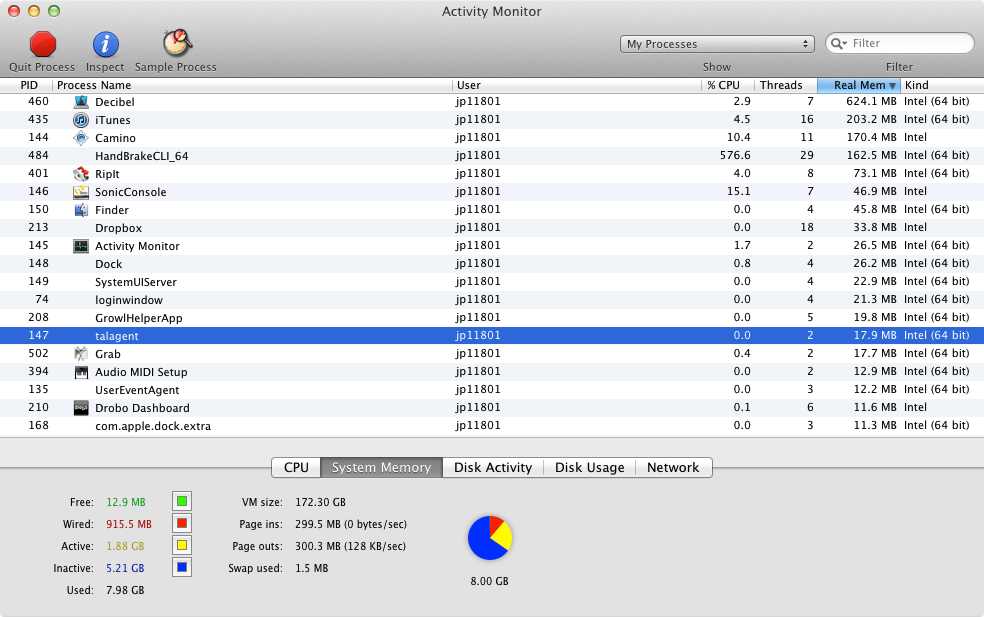The image size is (984, 617).
Task: Sort by % CPU column header
Action: [x=726, y=85]
